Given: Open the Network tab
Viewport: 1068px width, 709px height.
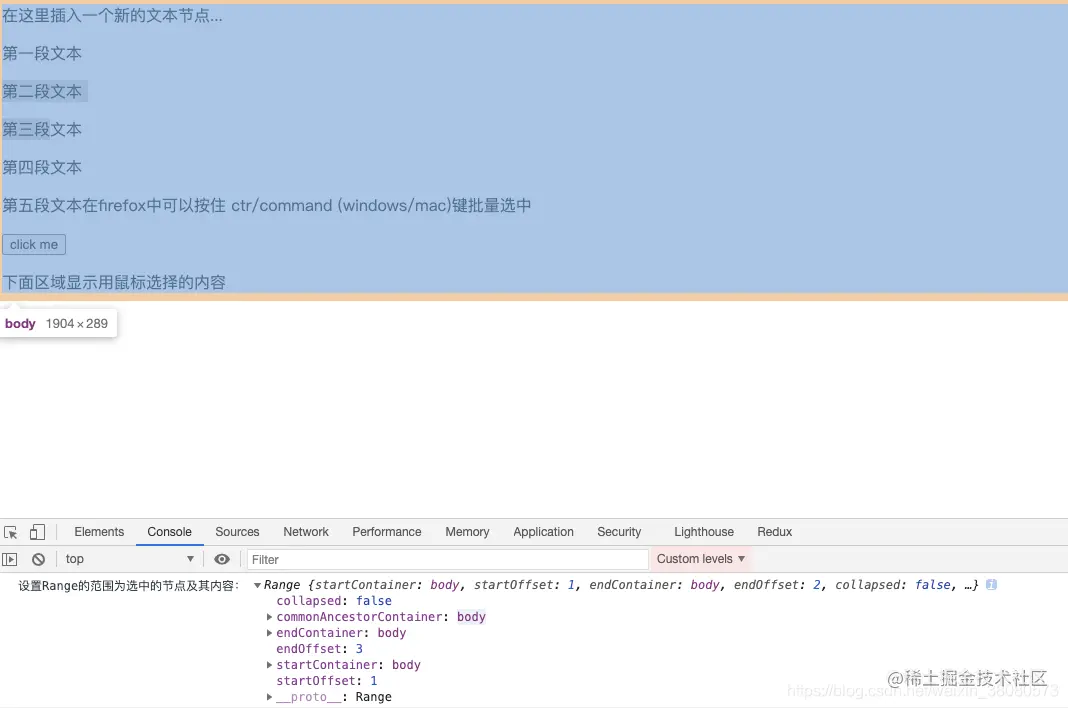Looking at the screenshot, I should [306, 532].
